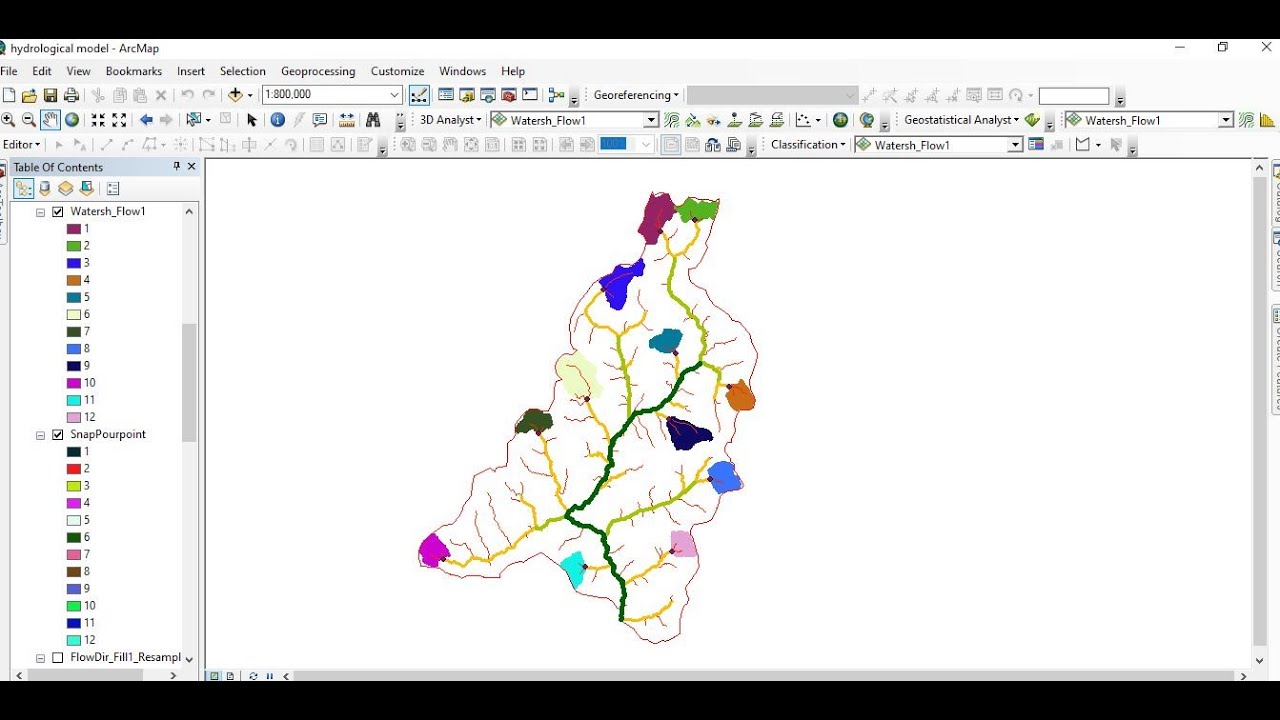
Task: Select the Zoom In tool
Action: pyautogui.click(x=8, y=120)
